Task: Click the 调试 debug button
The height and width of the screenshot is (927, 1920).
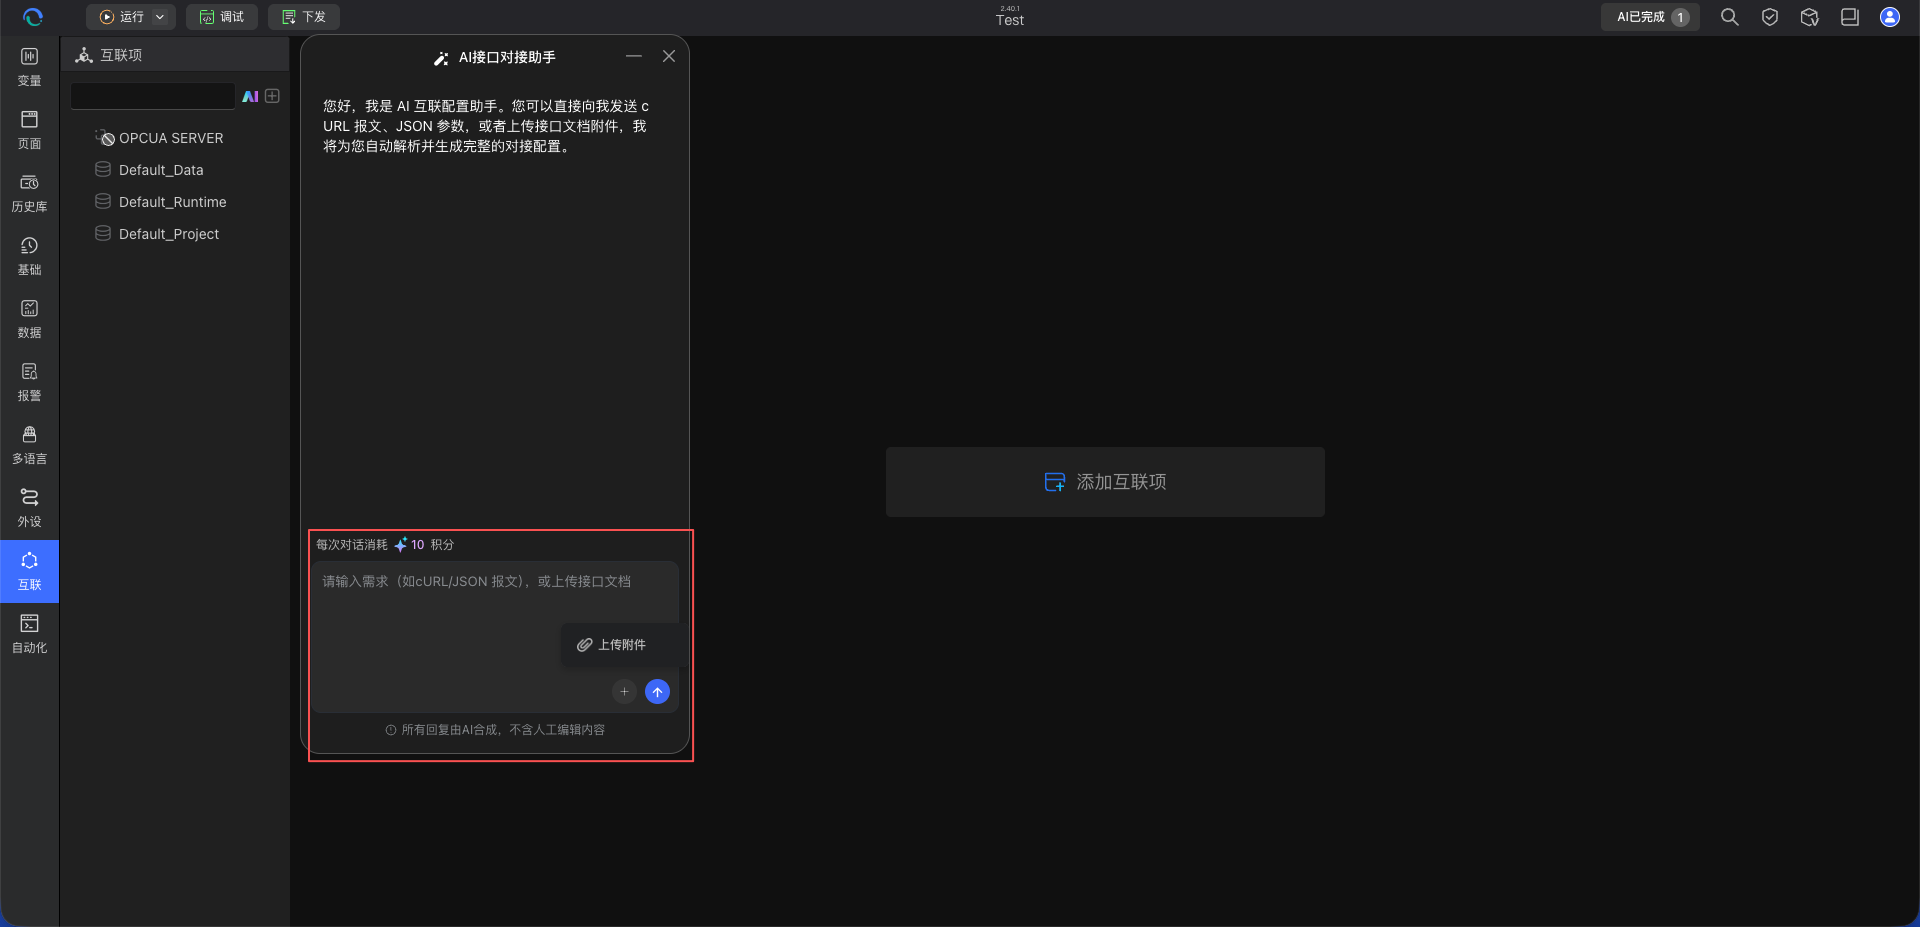Action: coord(222,17)
